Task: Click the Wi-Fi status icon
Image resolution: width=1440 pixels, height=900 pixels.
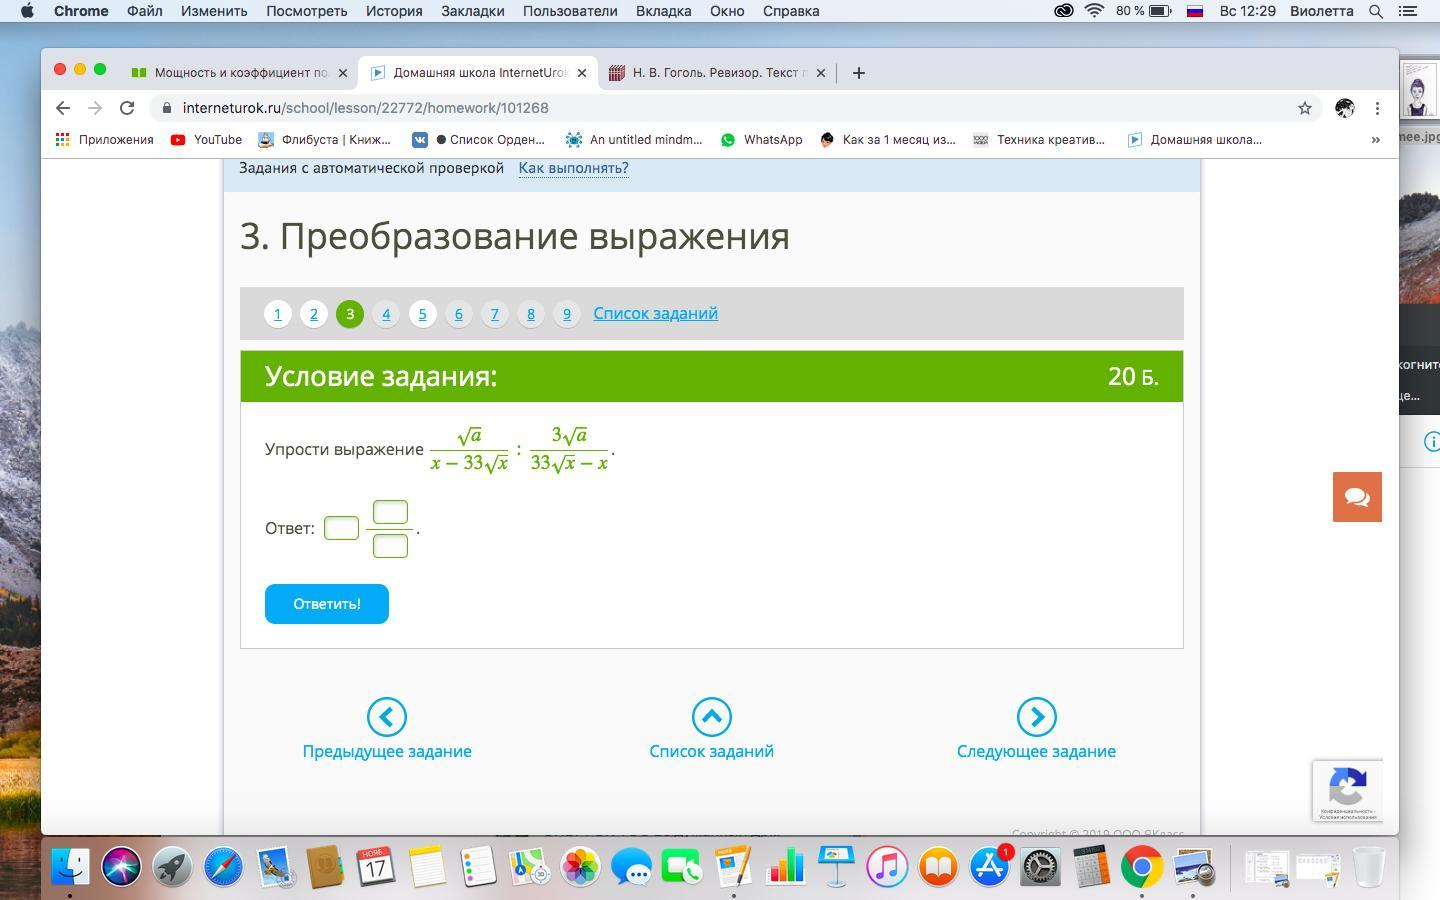Action: (1094, 11)
